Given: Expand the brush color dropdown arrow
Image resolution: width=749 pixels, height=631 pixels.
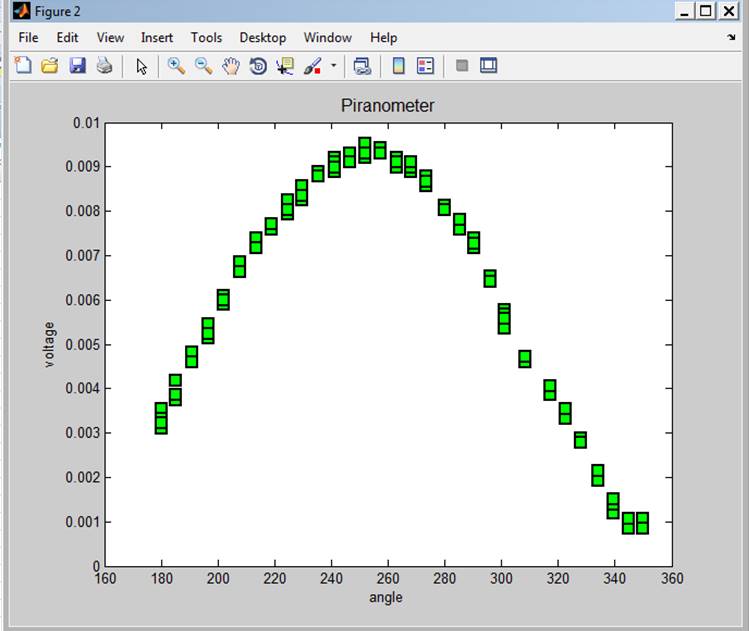Looking at the screenshot, I should click(333, 66).
